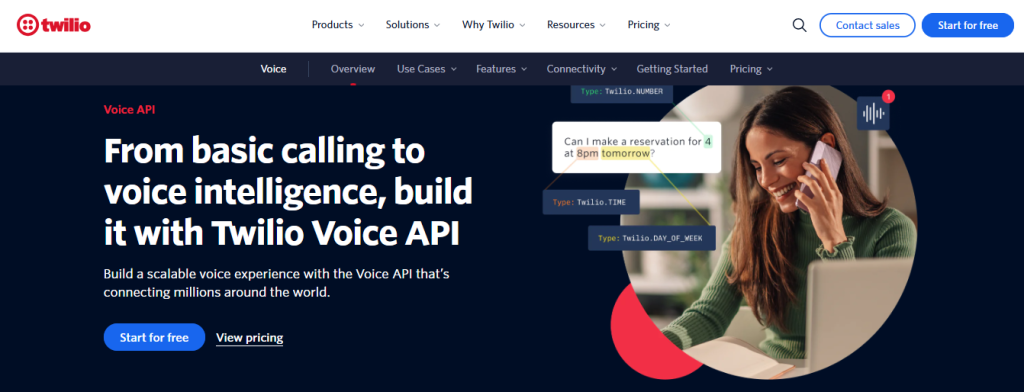Open the Resources dropdown menu

point(576,25)
